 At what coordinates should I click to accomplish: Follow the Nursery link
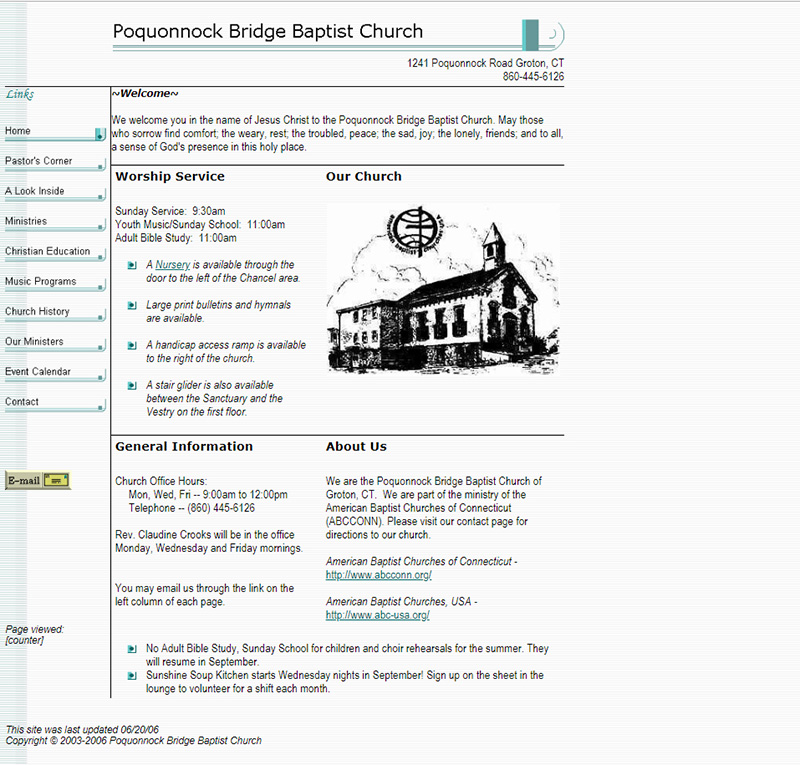[172, 265]
